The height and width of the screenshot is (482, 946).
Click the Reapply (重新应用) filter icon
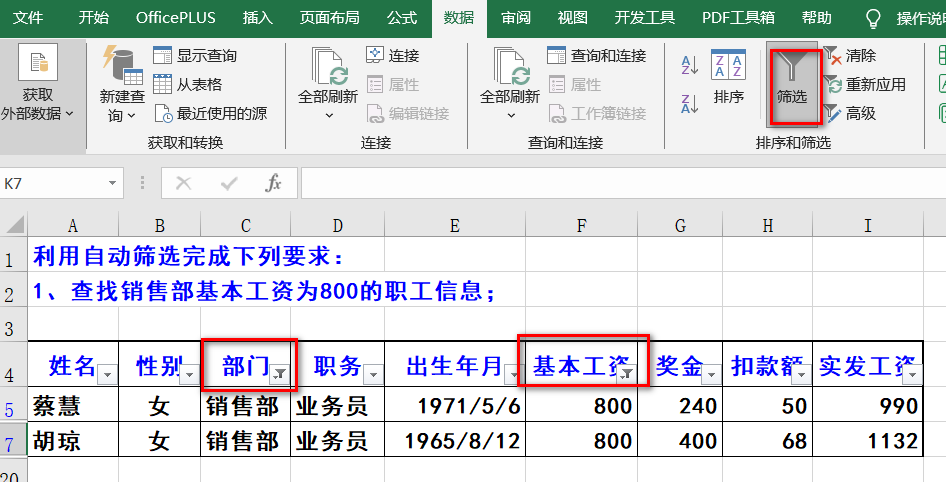coord(832,85)
